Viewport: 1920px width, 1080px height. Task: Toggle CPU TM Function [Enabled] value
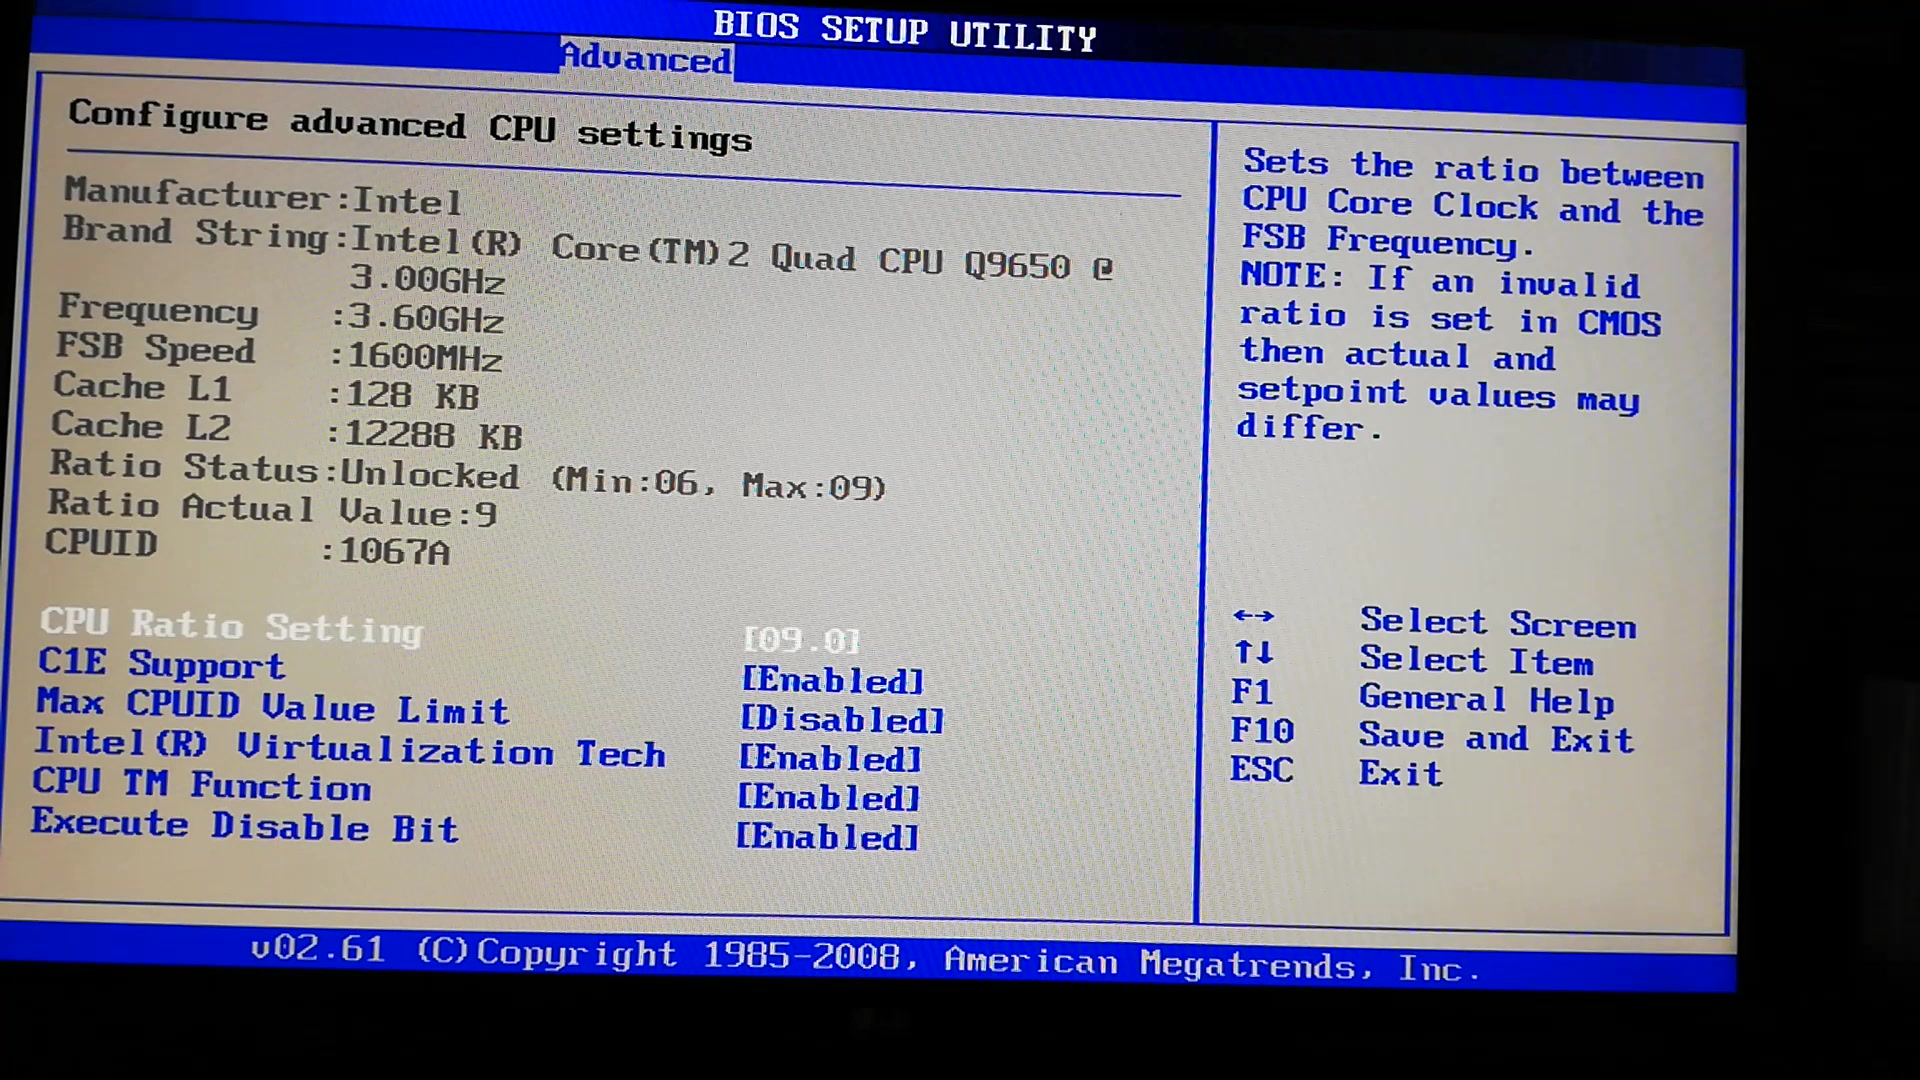point(828,798)
